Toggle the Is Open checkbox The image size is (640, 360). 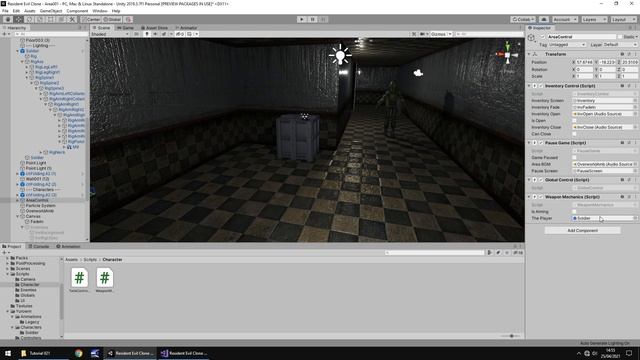coord(574,120)
